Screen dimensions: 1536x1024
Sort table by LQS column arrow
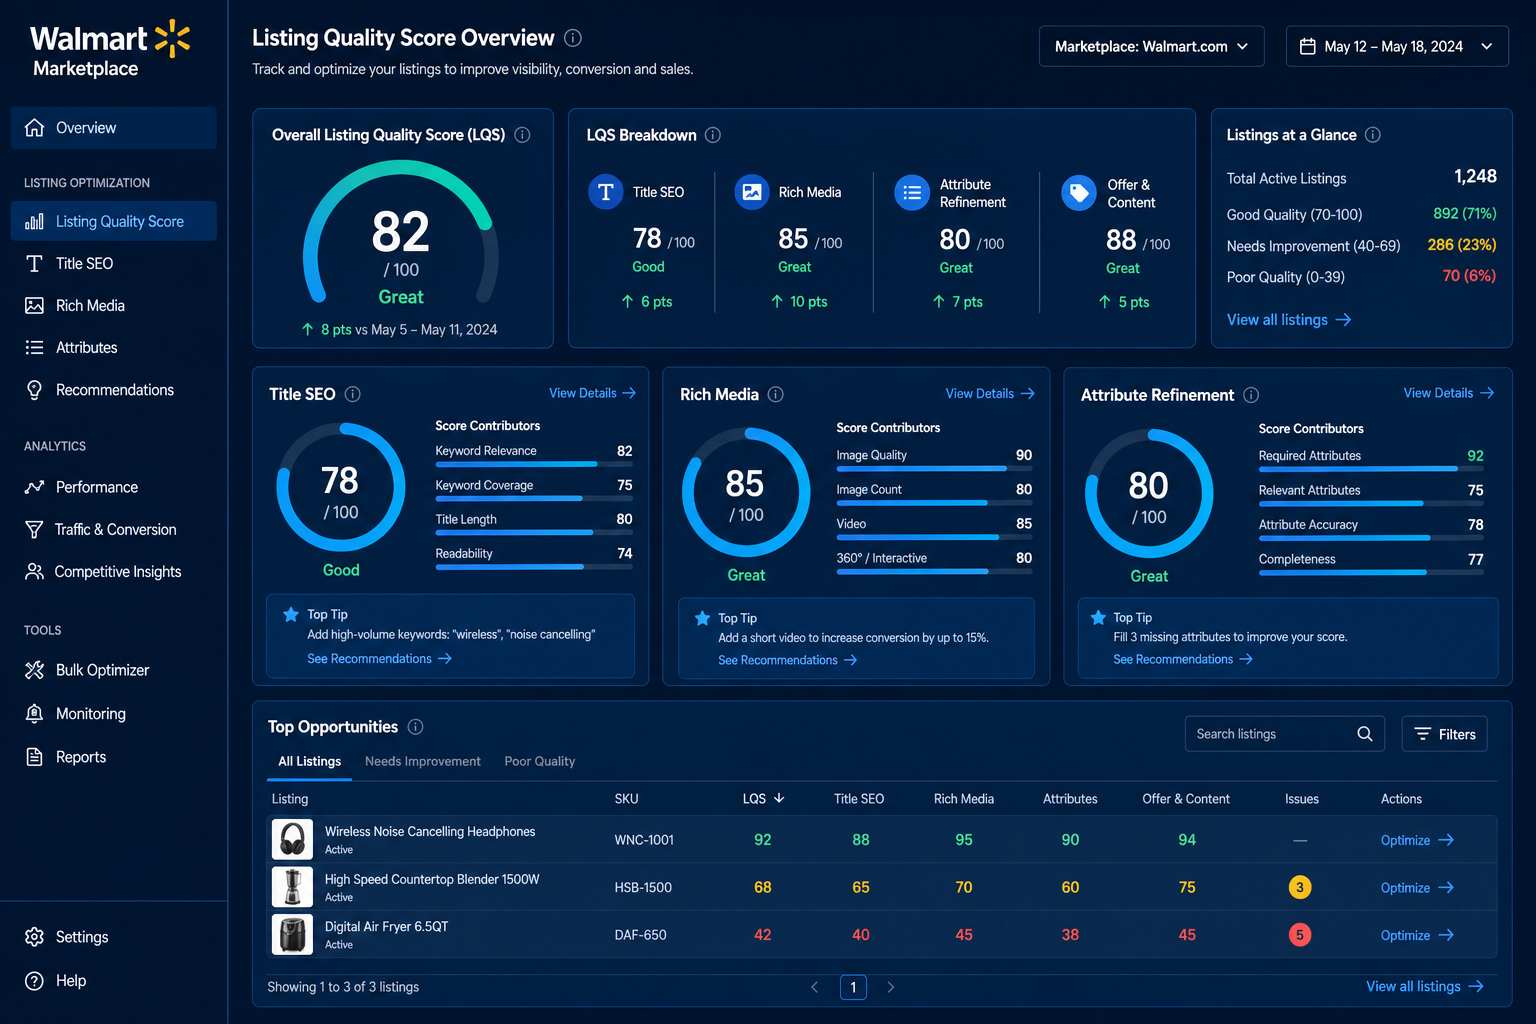click(x=779, y=798)
